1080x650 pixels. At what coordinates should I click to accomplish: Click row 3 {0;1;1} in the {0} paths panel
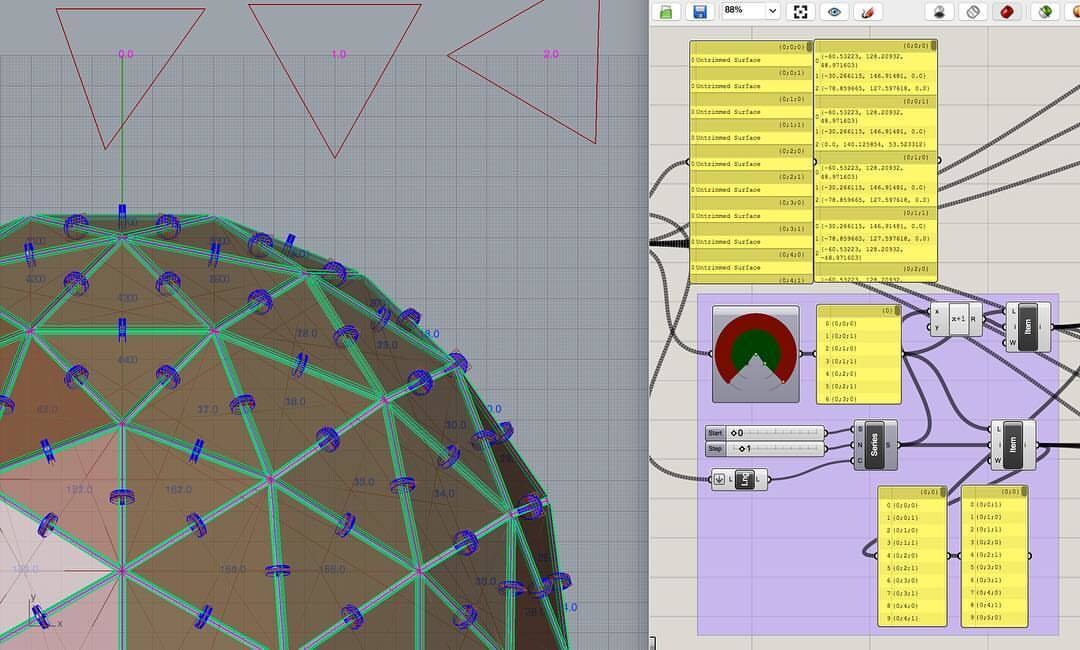859,361
